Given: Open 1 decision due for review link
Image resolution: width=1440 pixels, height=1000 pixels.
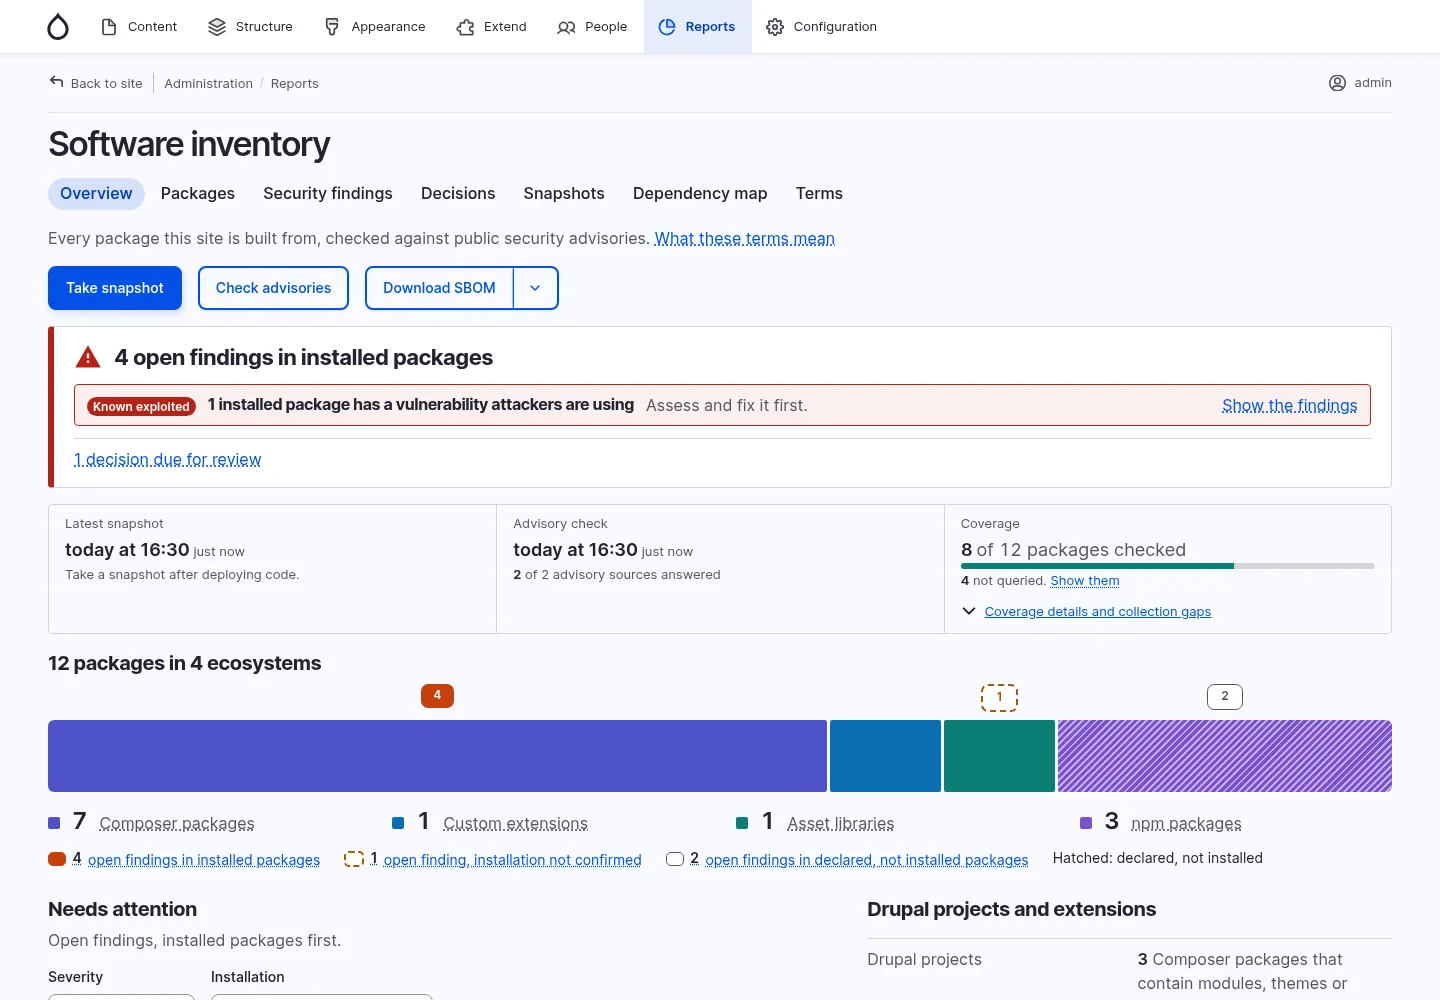Looking at the screenshot, I should click(167, 459).
